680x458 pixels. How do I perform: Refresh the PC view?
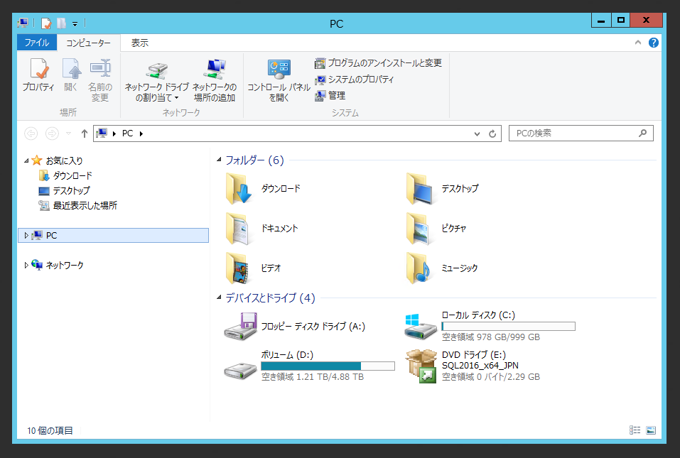tap(492, 134)
